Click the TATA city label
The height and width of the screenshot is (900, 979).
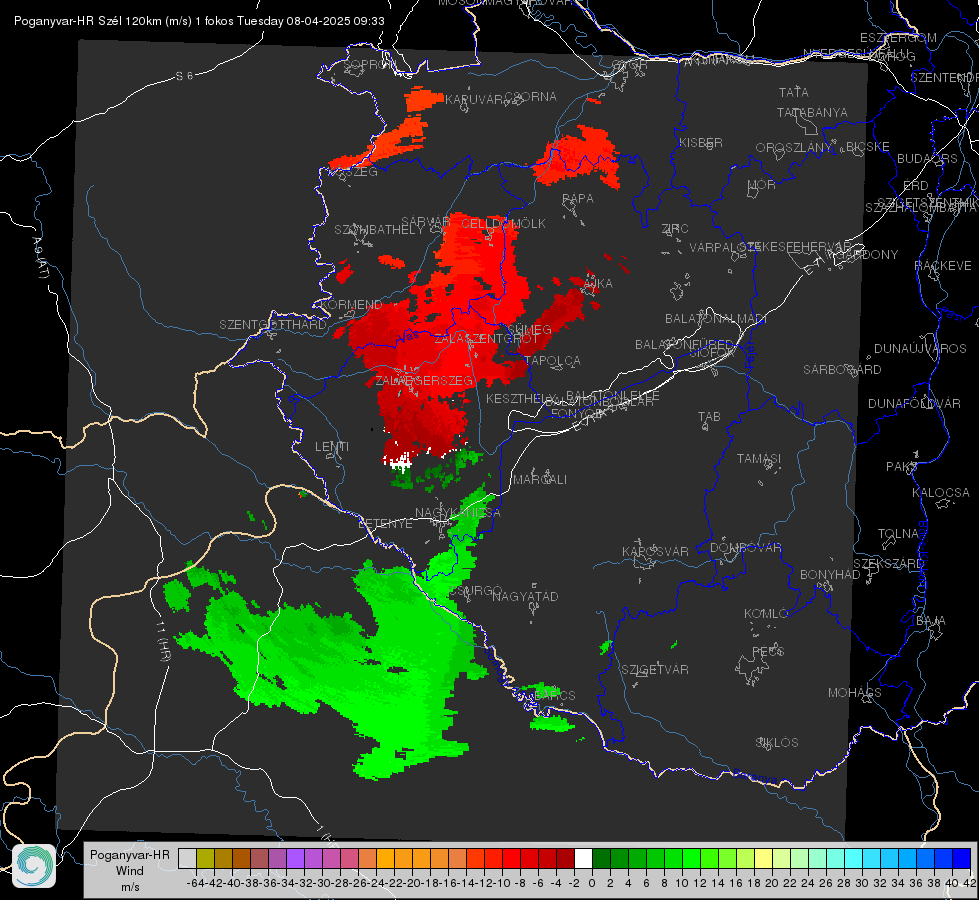(x=794, y=92)
